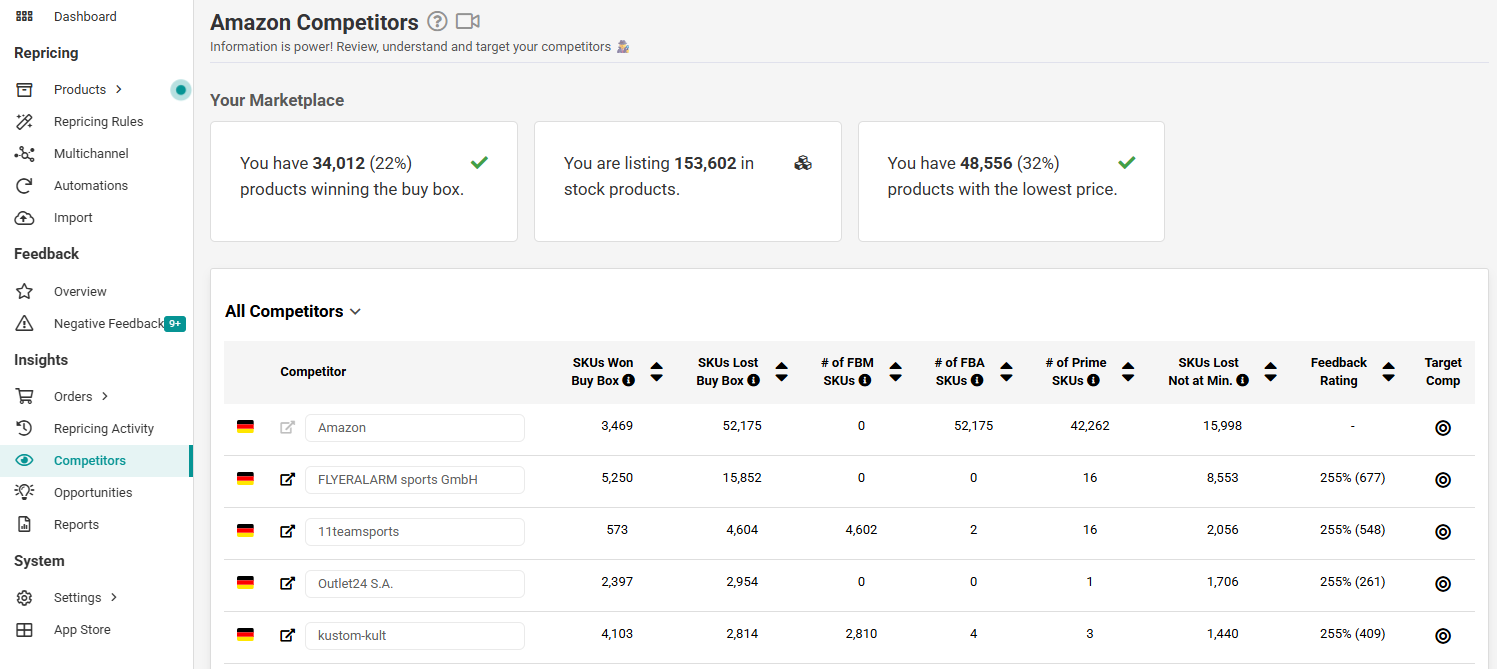Open Import in the sidebar

coord(73,217)
